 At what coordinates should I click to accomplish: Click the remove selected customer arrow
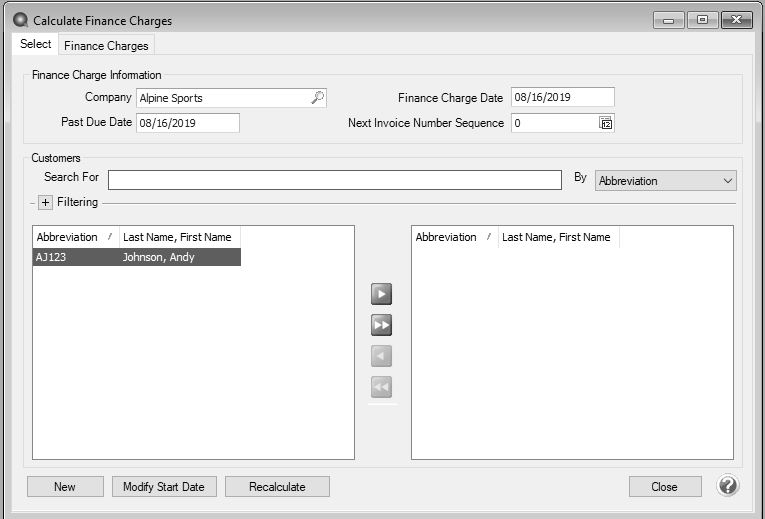pos(381,356)
